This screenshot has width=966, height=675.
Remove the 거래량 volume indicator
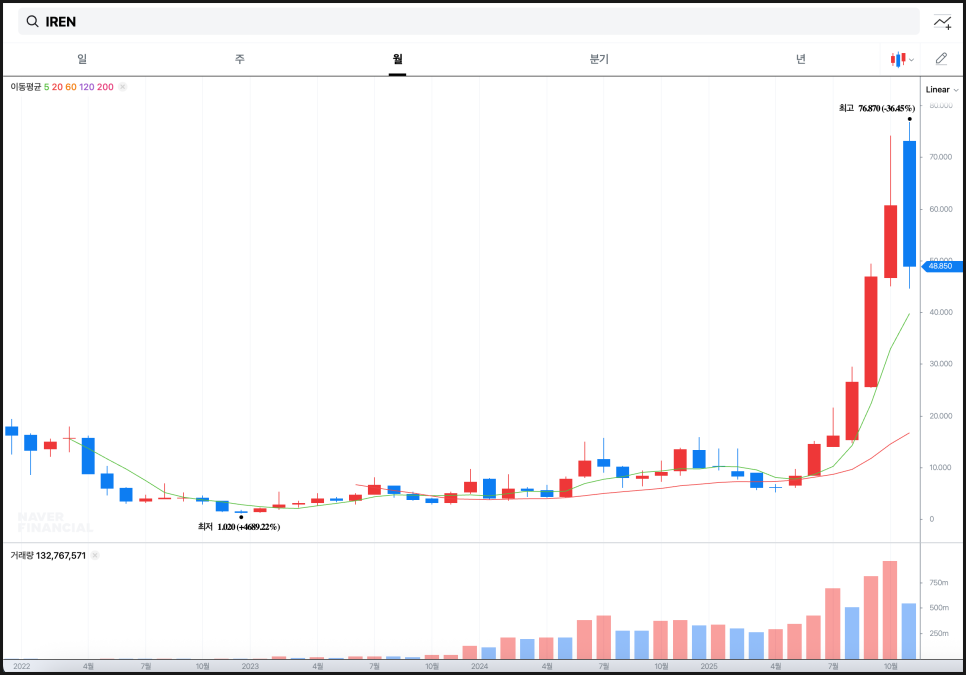[95, 556]
